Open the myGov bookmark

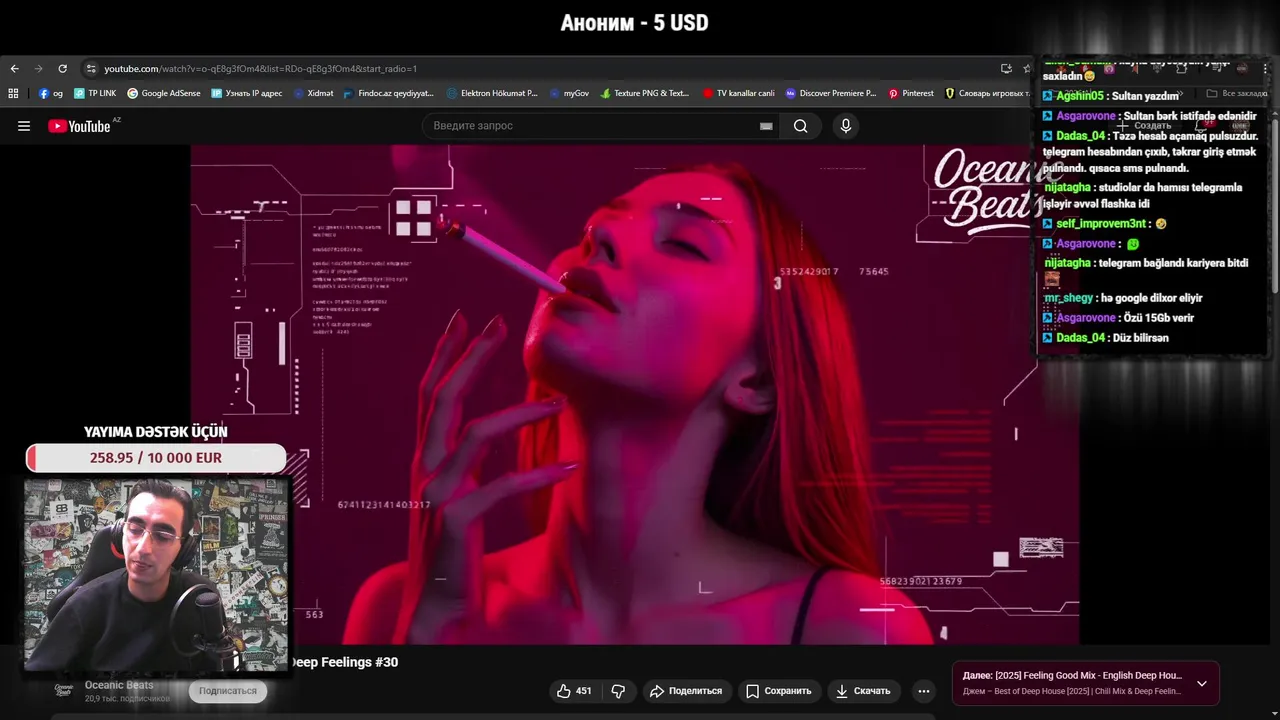pos(569,93)
